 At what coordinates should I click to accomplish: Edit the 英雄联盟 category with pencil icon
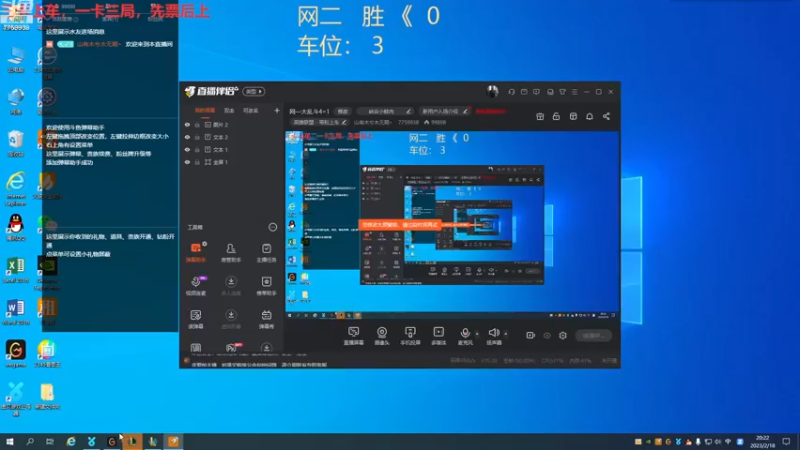(344, 122)
